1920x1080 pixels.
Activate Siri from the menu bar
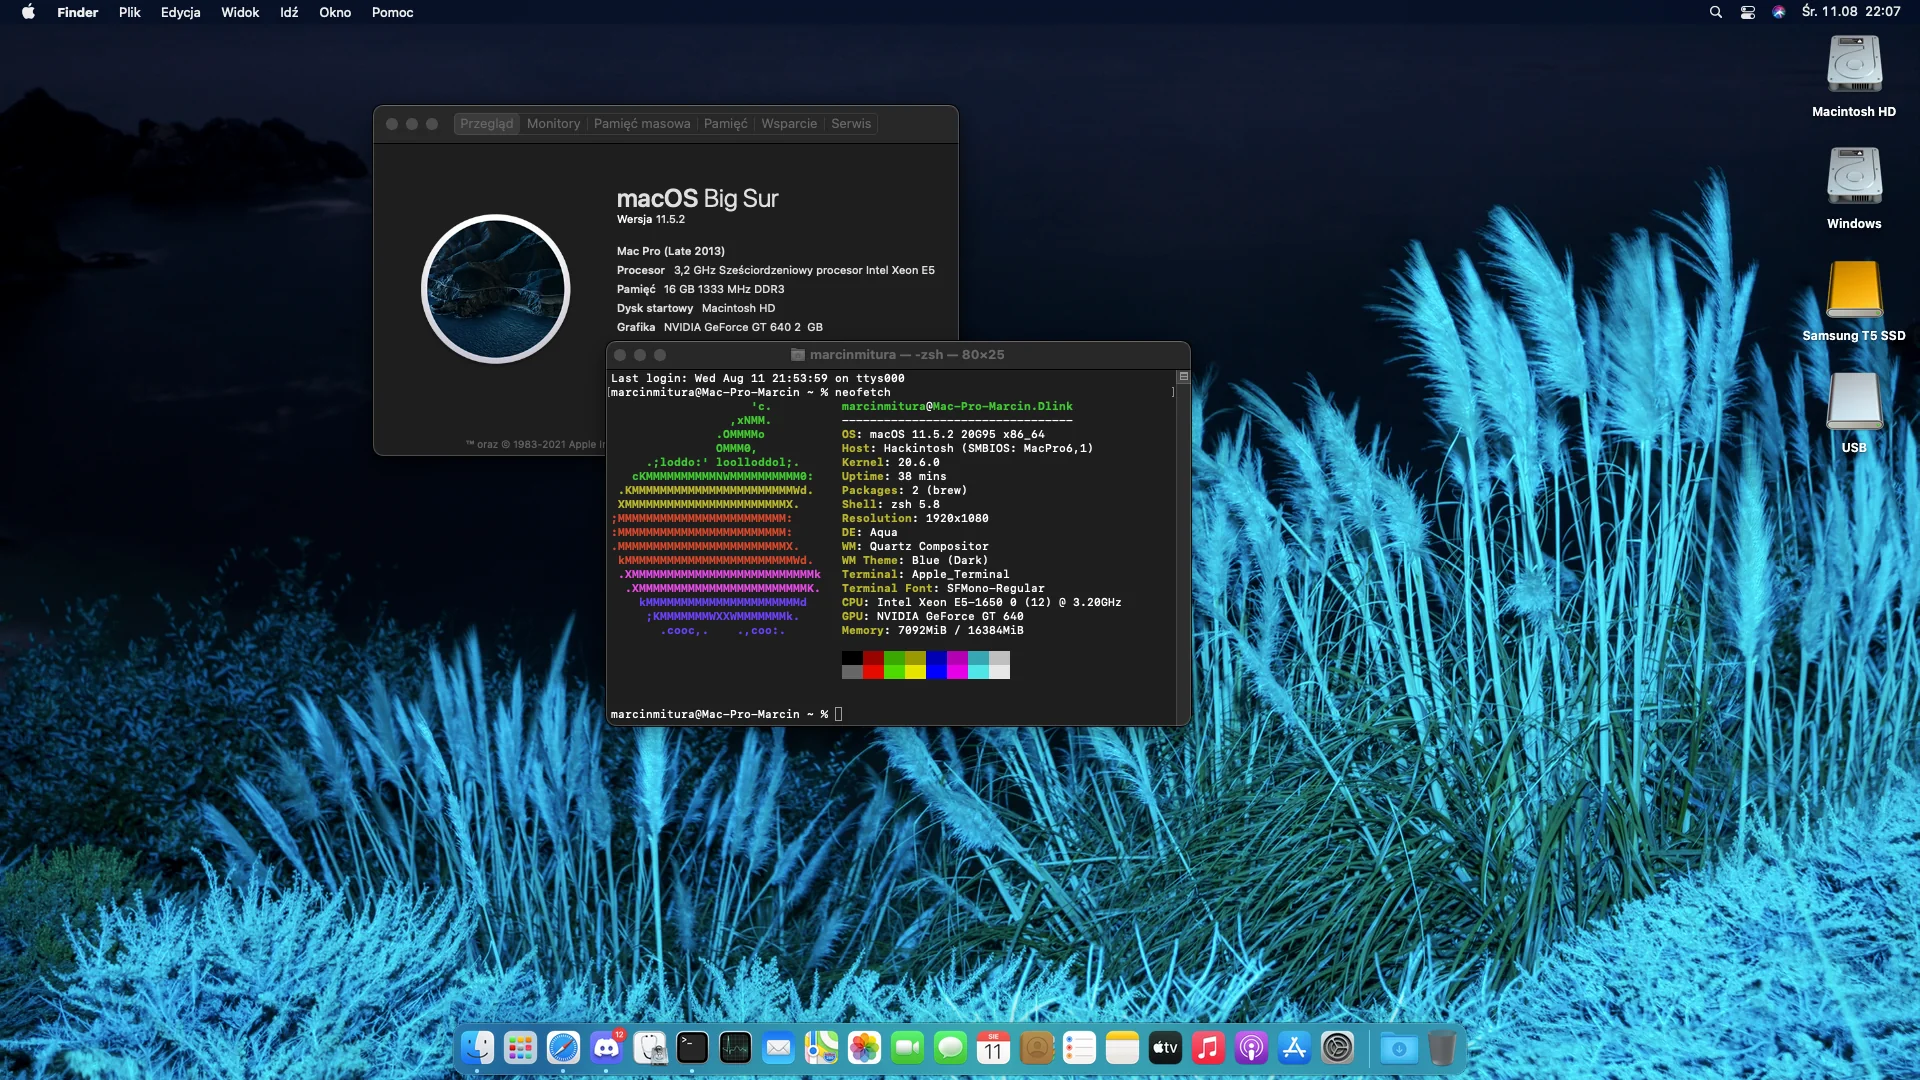[1778, 12]
